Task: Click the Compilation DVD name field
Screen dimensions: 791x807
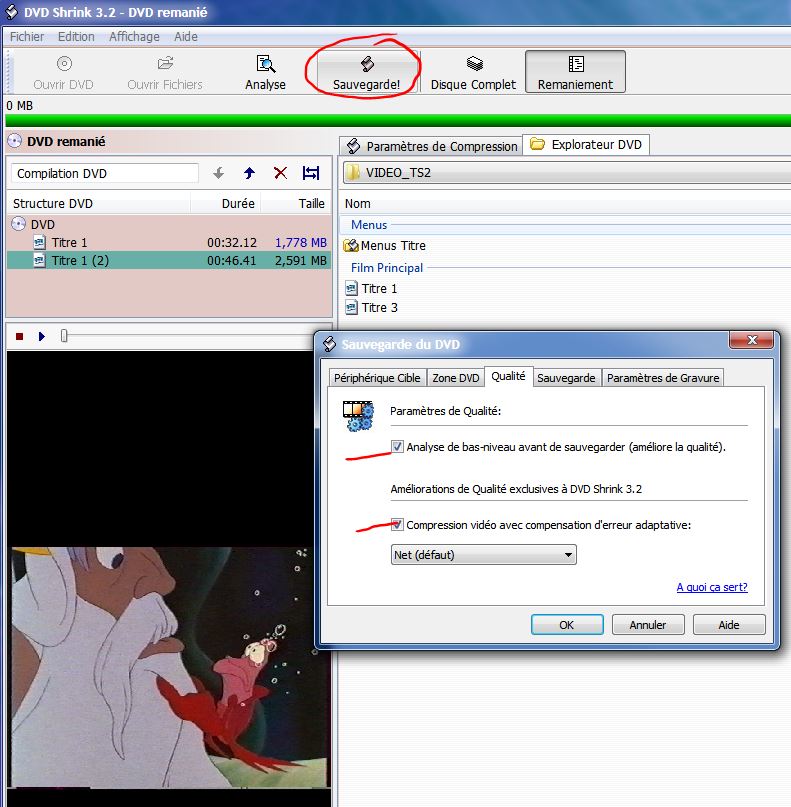Action: point(105,173)
